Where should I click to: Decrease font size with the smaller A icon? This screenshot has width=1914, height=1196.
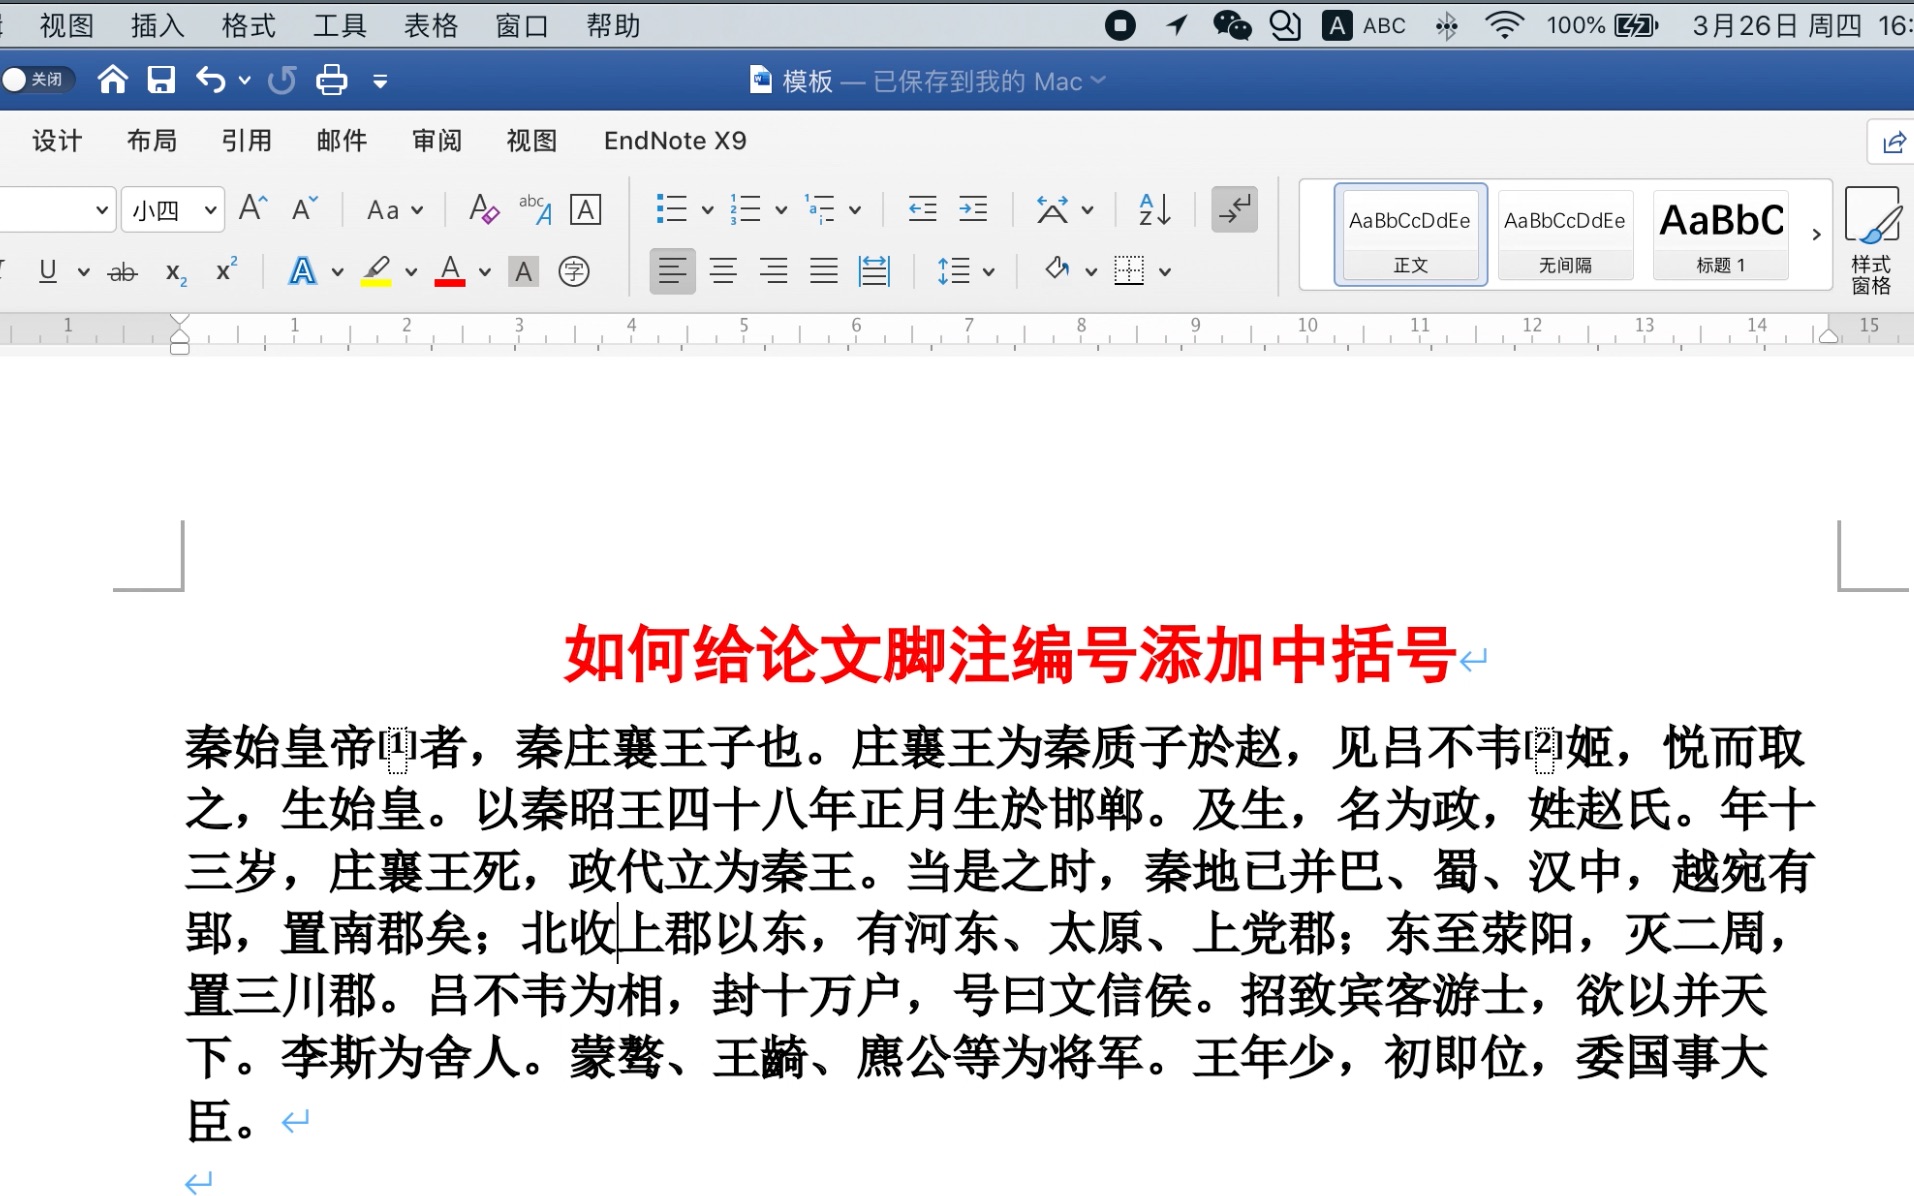304,209
